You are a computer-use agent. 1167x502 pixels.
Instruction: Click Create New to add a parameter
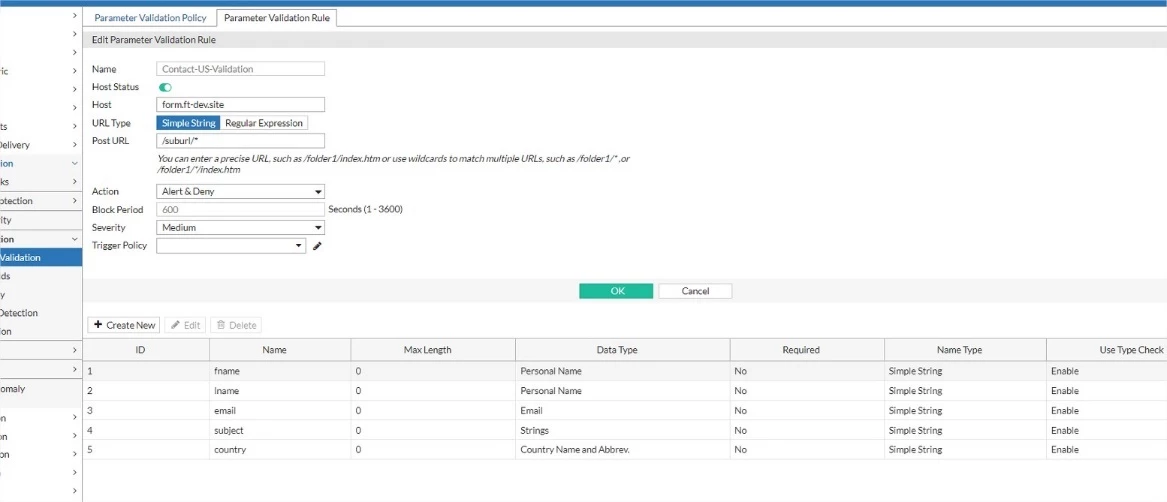(124, 325)
